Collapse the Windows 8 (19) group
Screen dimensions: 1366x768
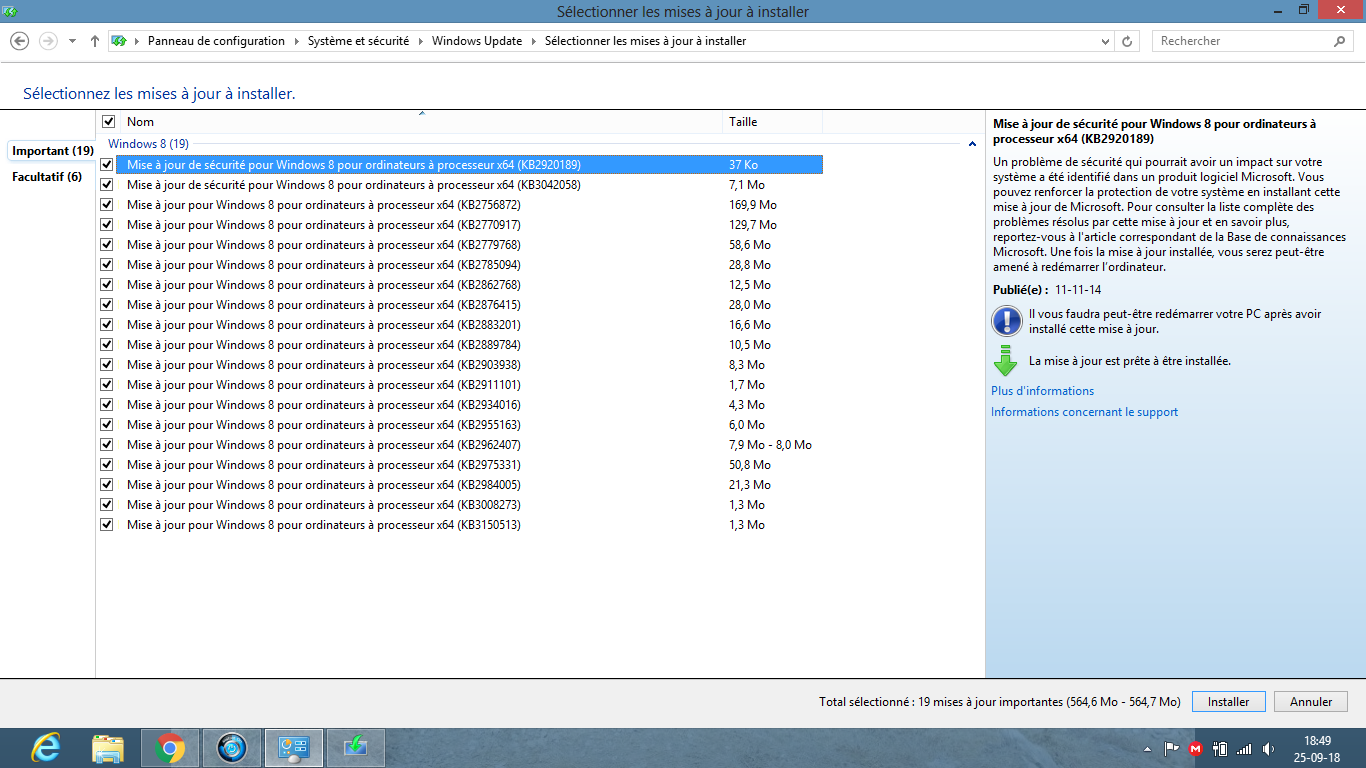972,144
